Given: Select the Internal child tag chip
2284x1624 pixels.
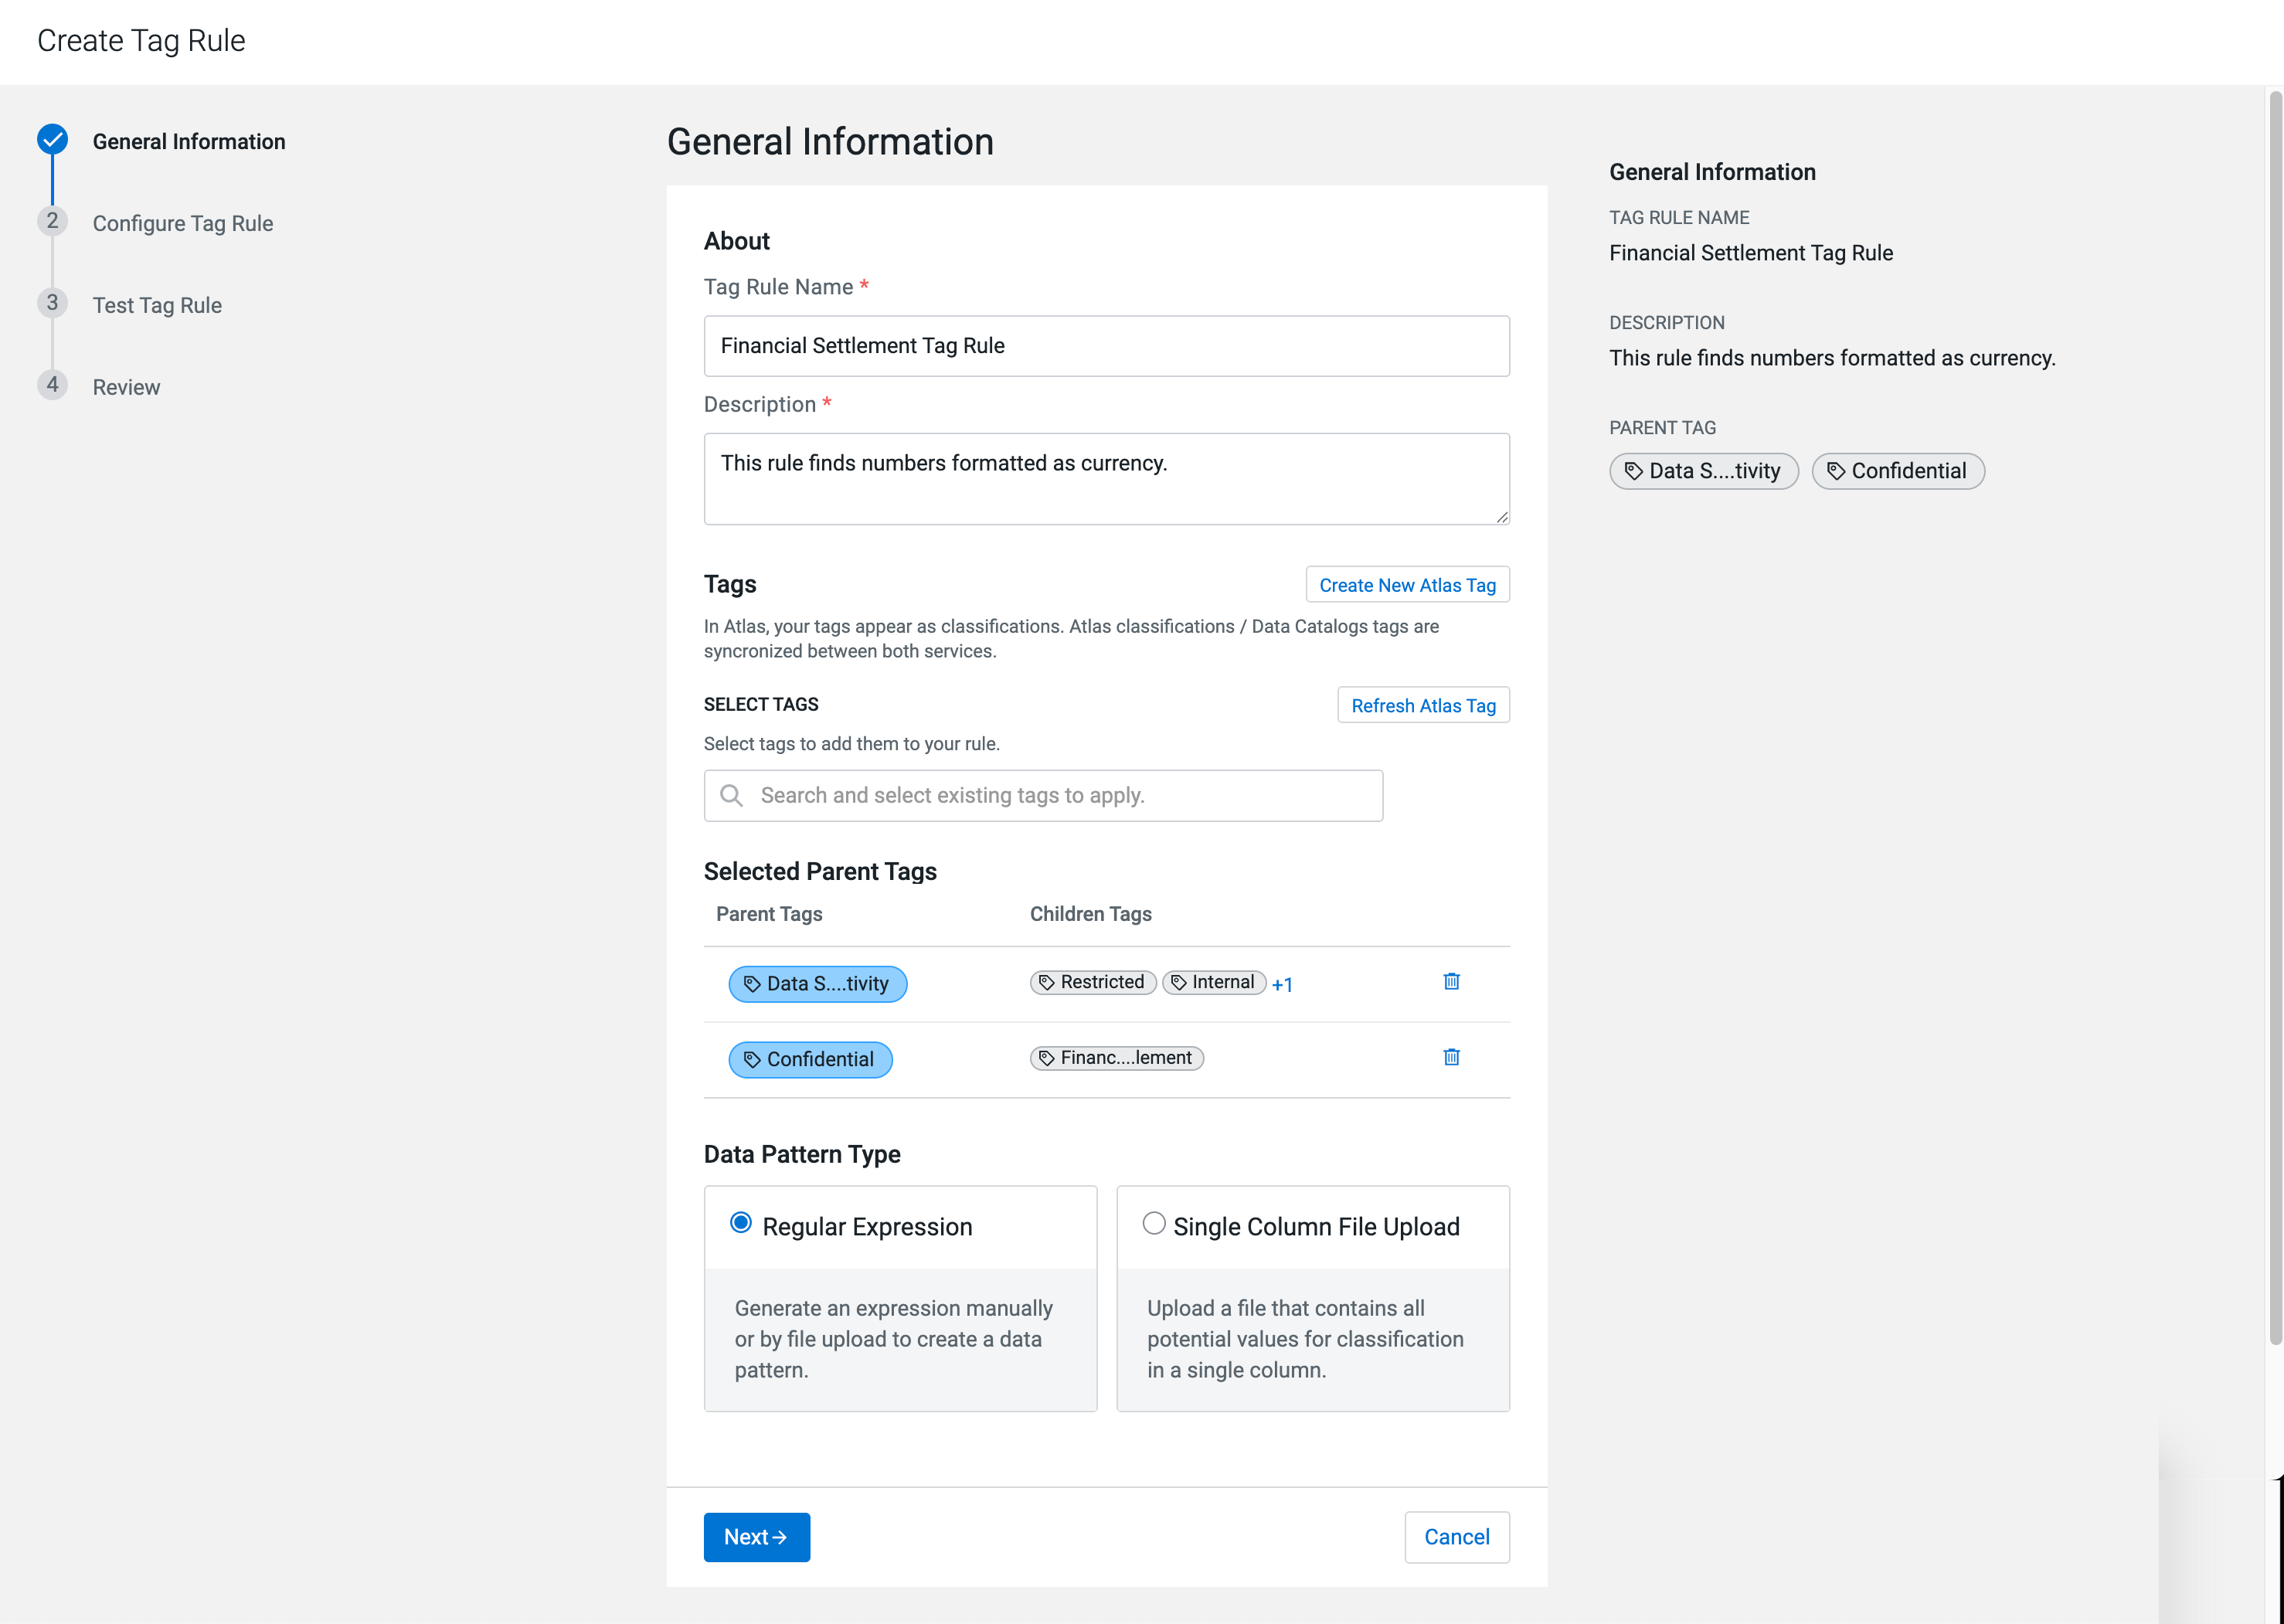Looking at the screenshot, I should point(1213,983).
